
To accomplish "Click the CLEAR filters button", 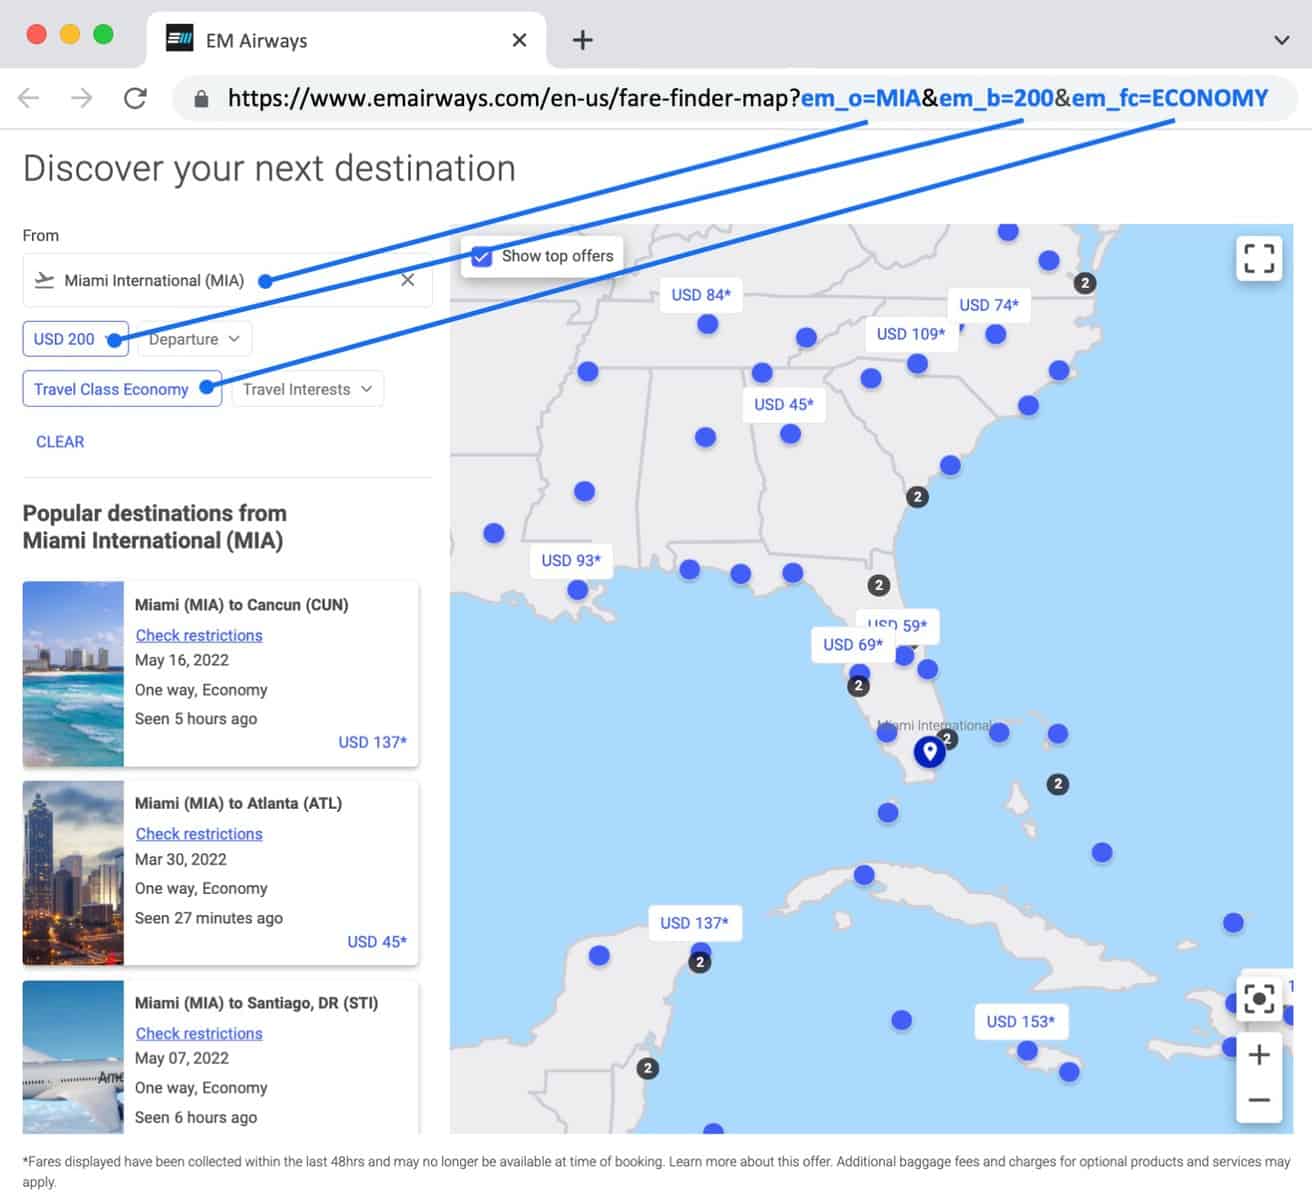I will [x=60, y=442].
